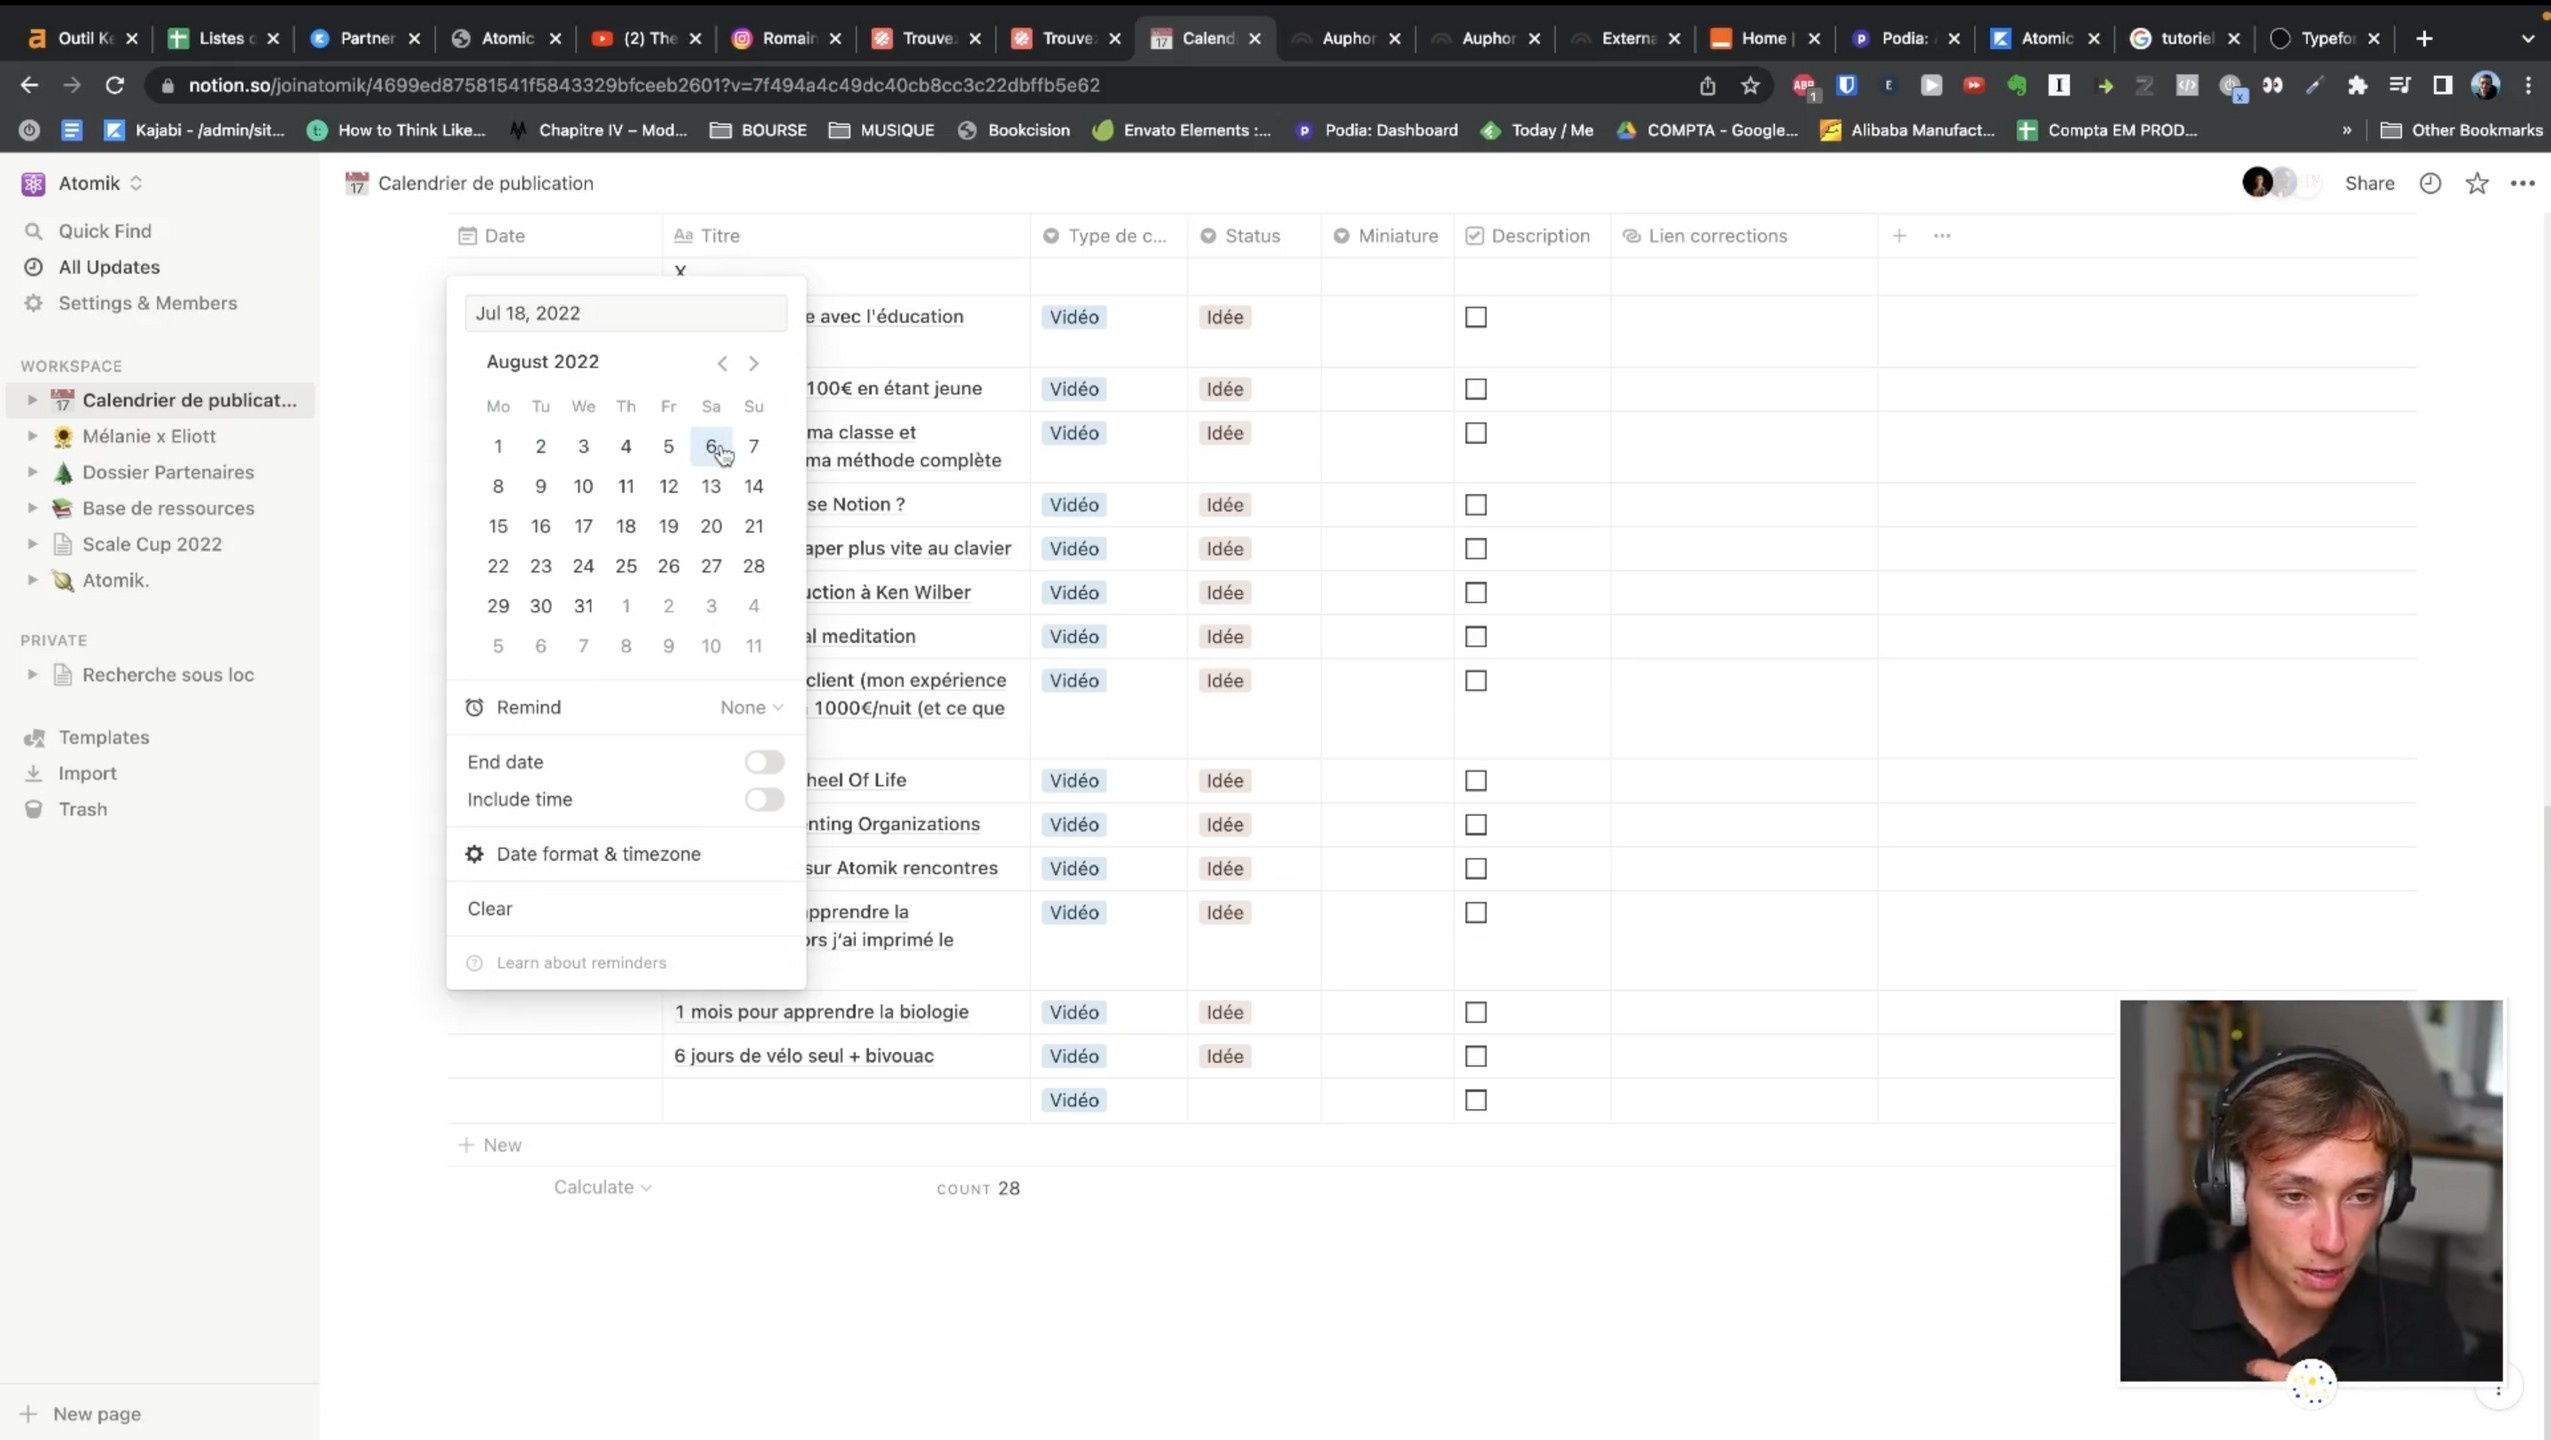Open Learn about reminders link
This screenshot has width=2551, height=1440.
[581, 962]
